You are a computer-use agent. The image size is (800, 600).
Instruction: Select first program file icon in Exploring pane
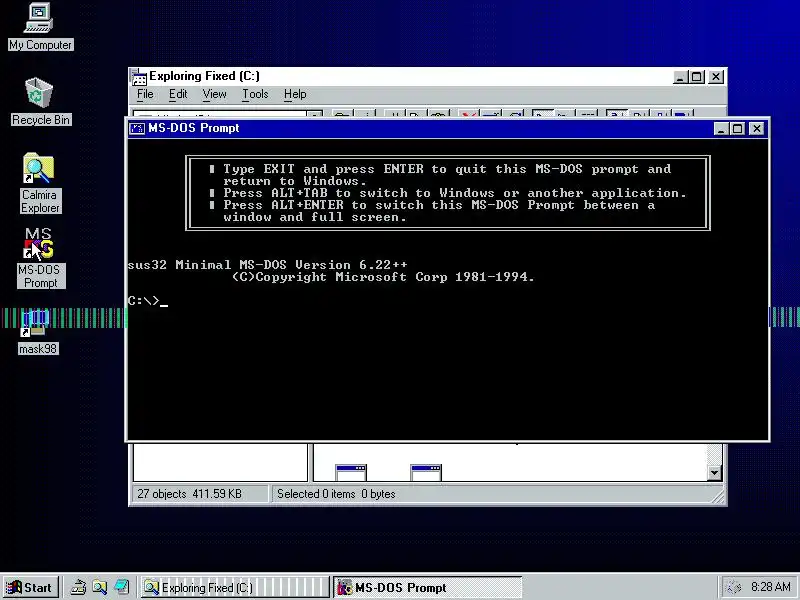click(351, 472)
